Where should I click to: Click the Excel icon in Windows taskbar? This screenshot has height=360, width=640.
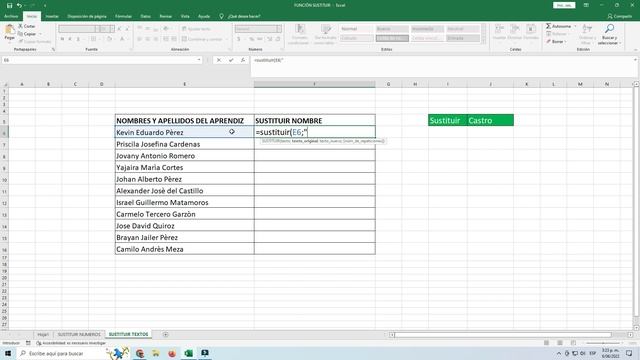tap(189, 353)
